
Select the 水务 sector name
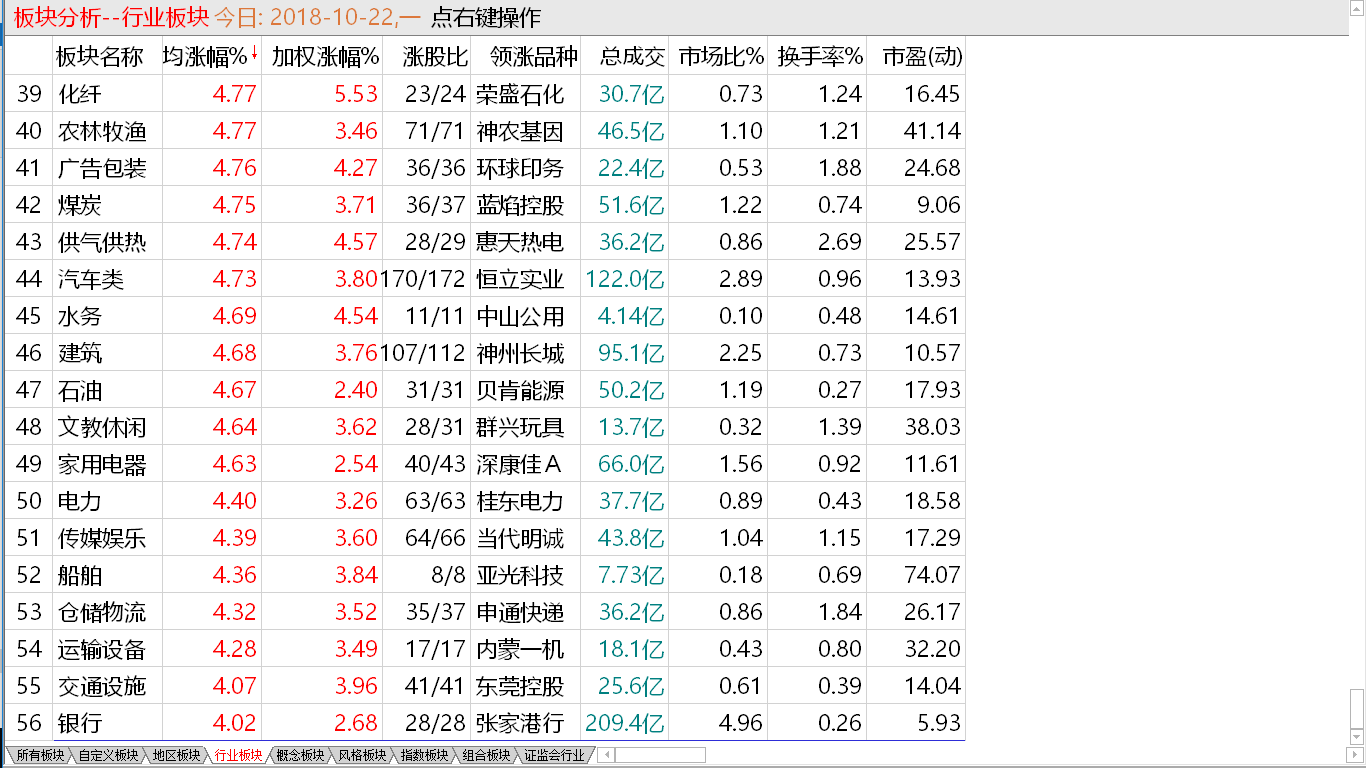(x=80, y=316)
